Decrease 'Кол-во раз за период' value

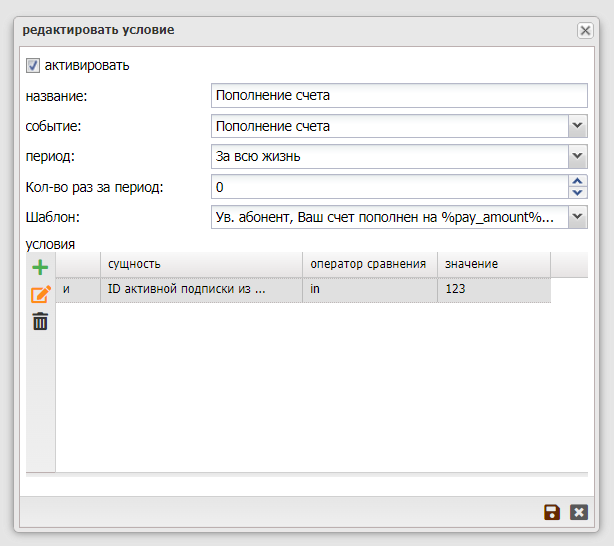(577, 192)
